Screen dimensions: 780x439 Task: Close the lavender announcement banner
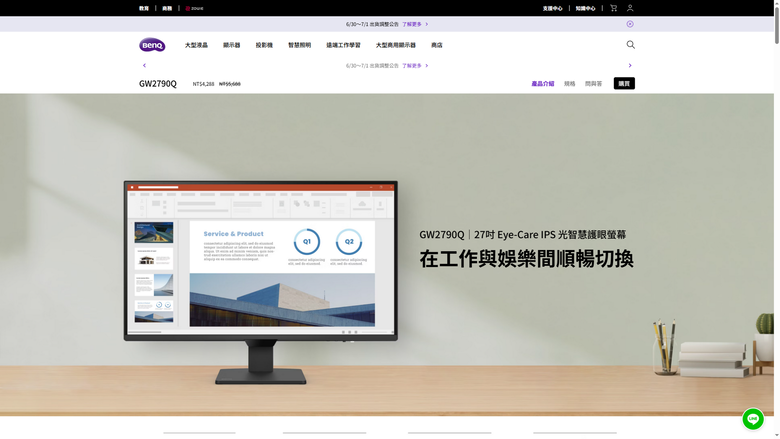(x=630, y=24)
